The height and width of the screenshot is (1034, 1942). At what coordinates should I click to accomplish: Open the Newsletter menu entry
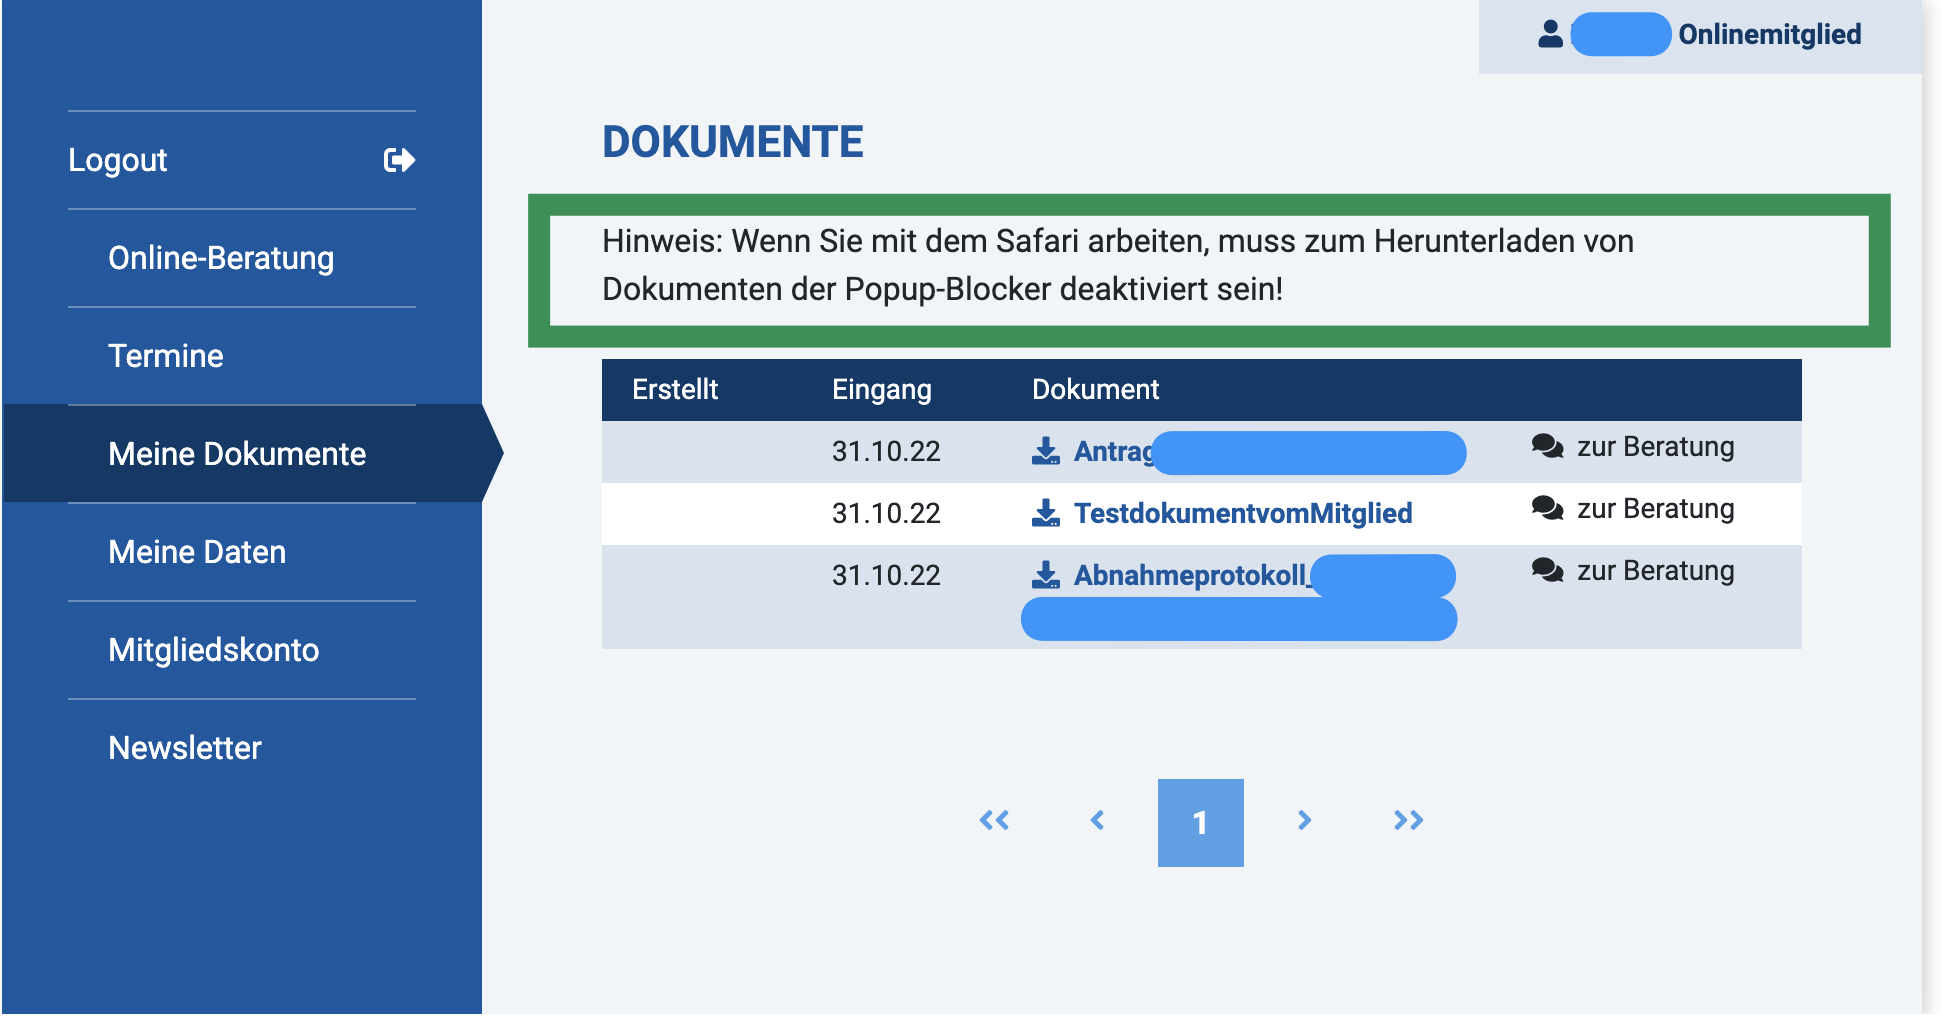tap(185, 748)
